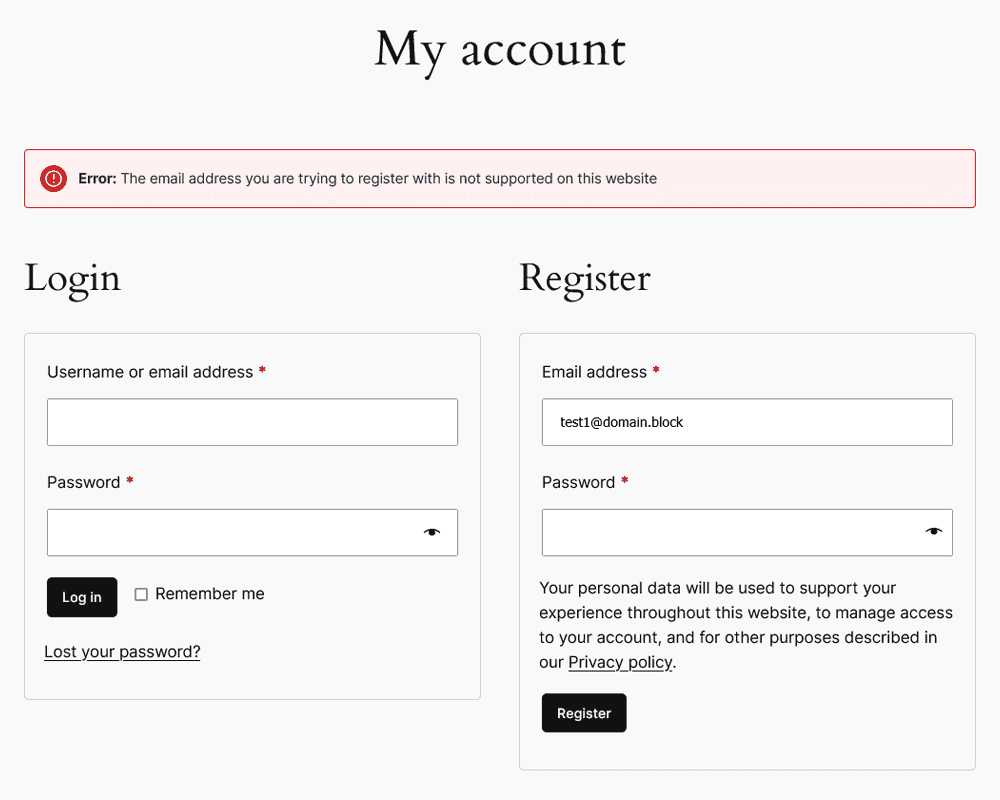The height and width of the screenshot is (800, 1000).
Task: Reveal the Register password with eye icon
Action: 934,531
